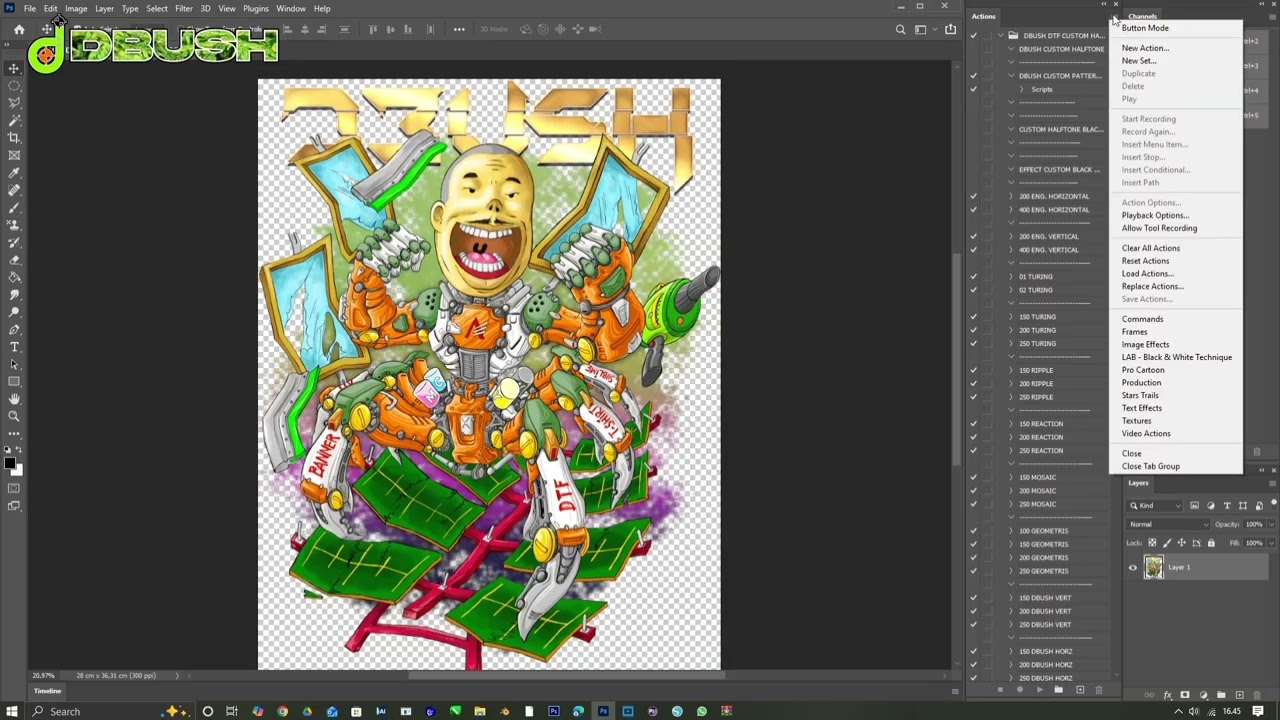Expand the 200 RIPPLE action
1280x720 pixels.
1011,383
